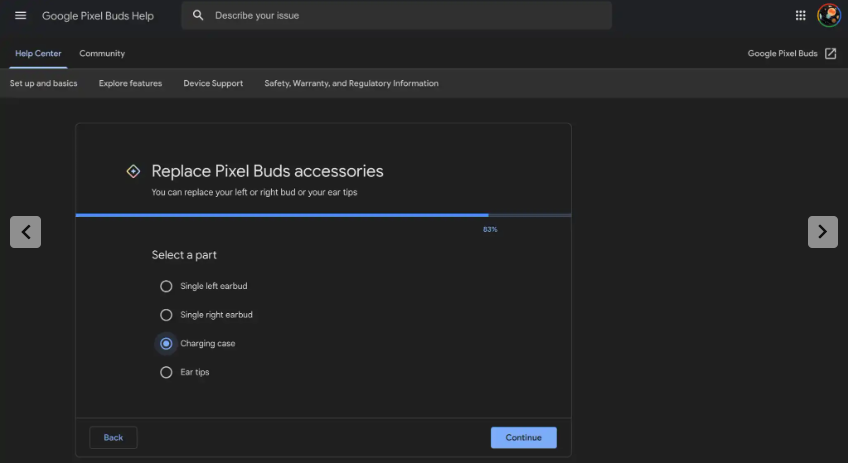Go to previous slide with left arrow

pos(25,232)
